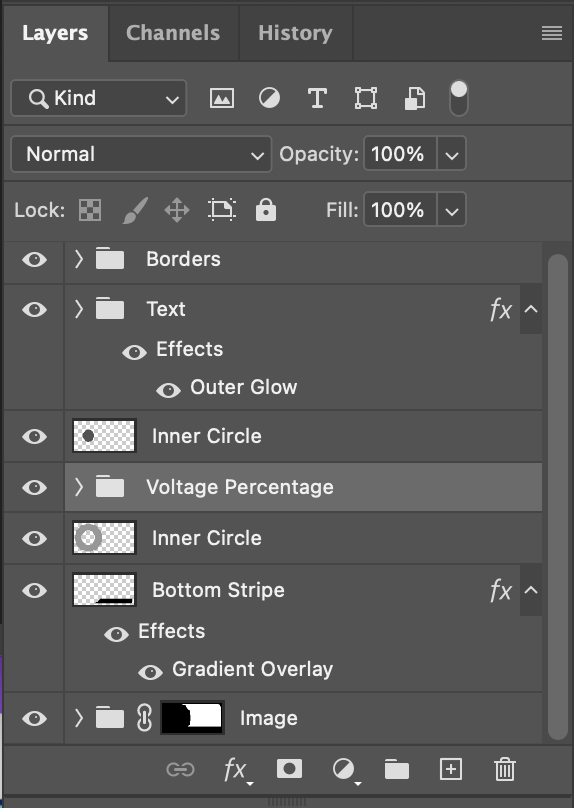Toggle Gradient Overlay effect visibility

pyautogui.click(x=150, y=671)
